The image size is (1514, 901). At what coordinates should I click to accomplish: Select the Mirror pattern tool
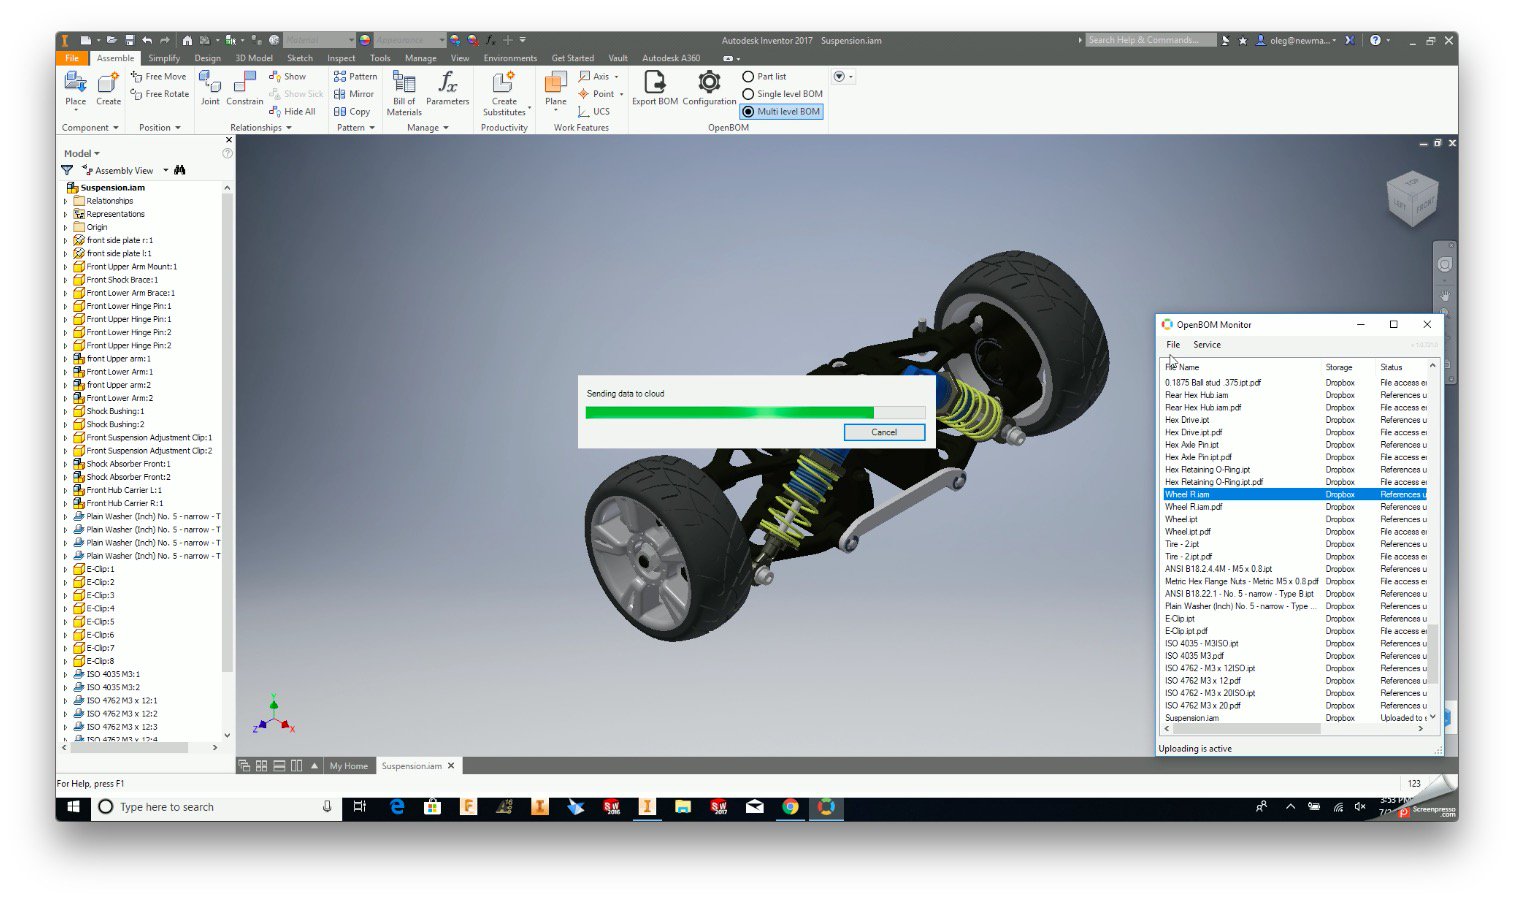click(x=355, y=93)
